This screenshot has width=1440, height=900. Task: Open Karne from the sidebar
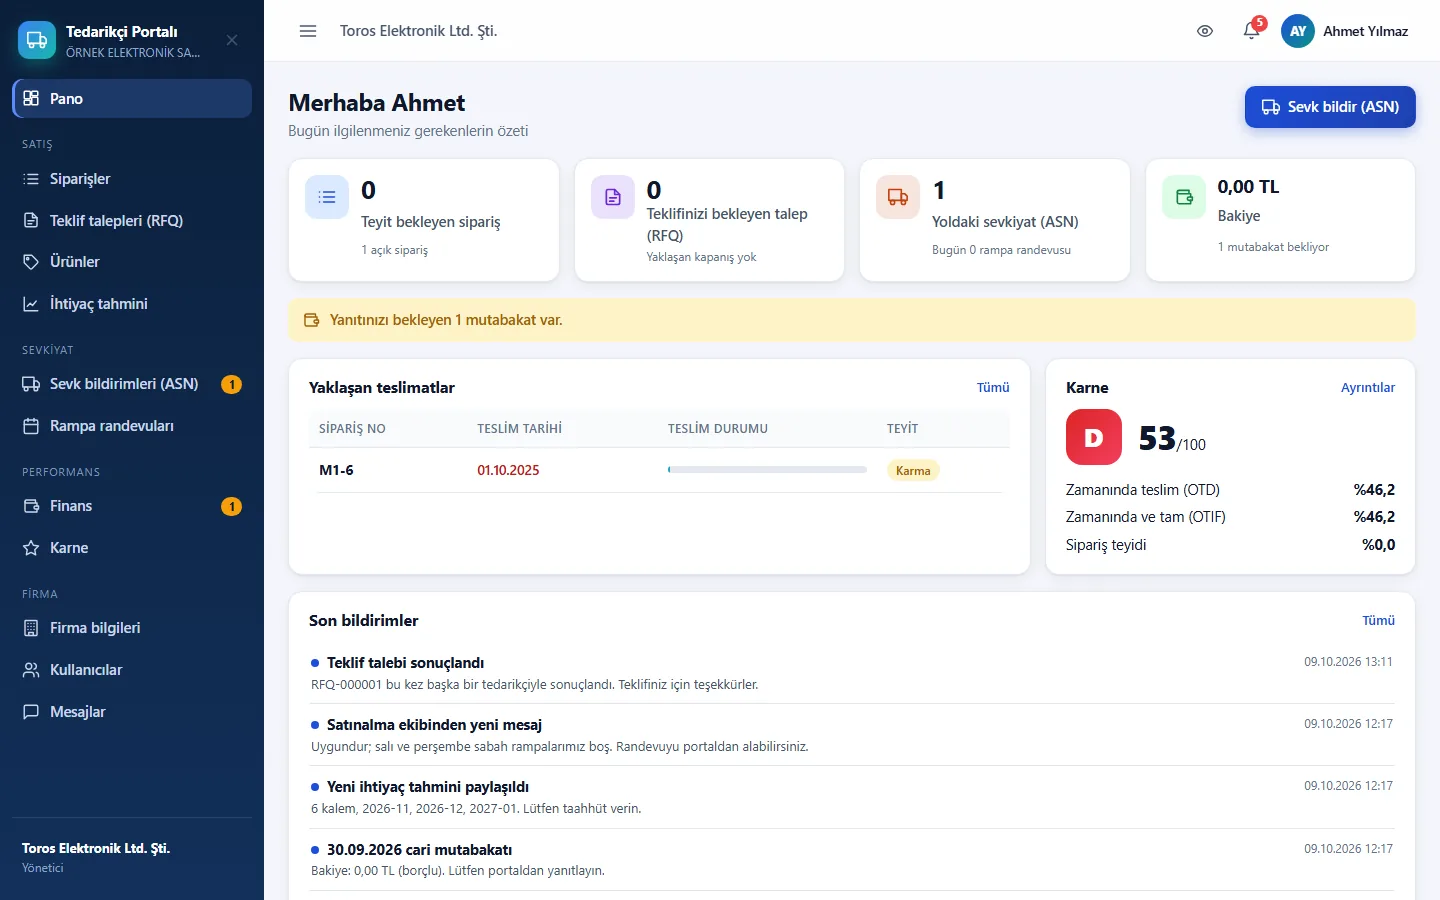pos(132,548)
